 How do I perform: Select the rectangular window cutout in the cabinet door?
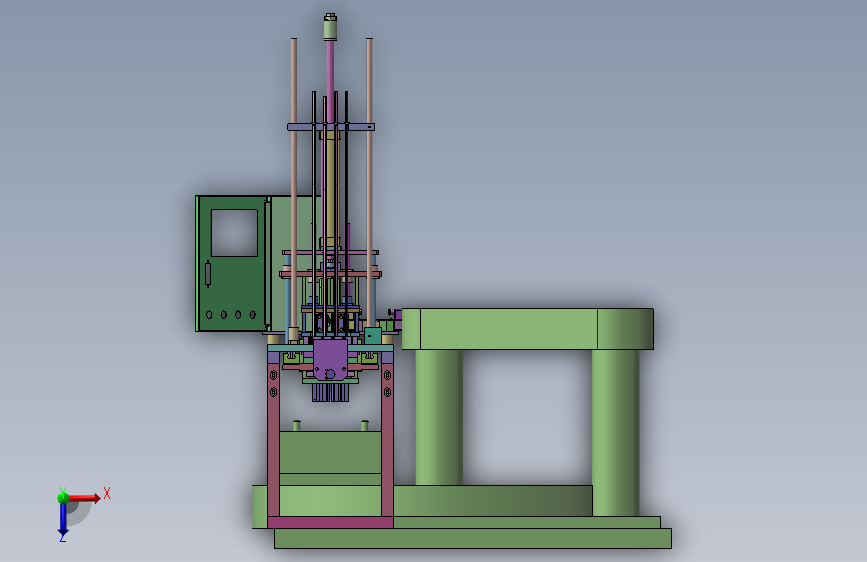pyautogui.click(x=234, y=232)
